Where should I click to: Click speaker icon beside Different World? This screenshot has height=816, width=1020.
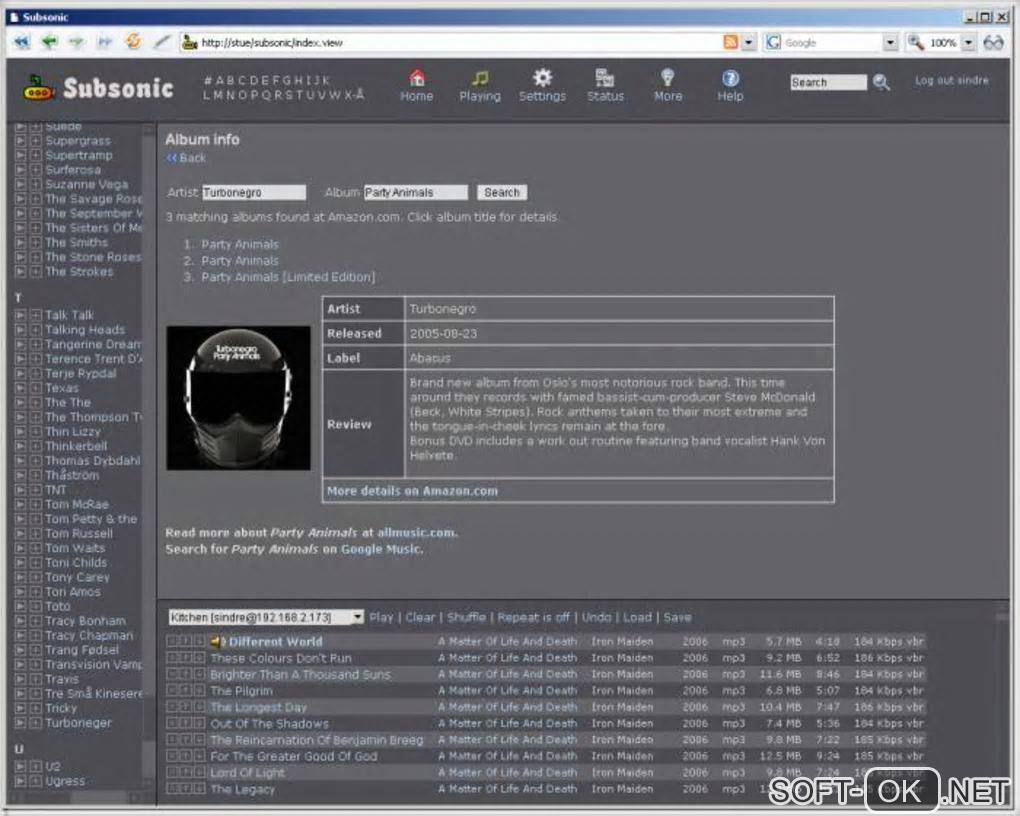click(217, 642)
